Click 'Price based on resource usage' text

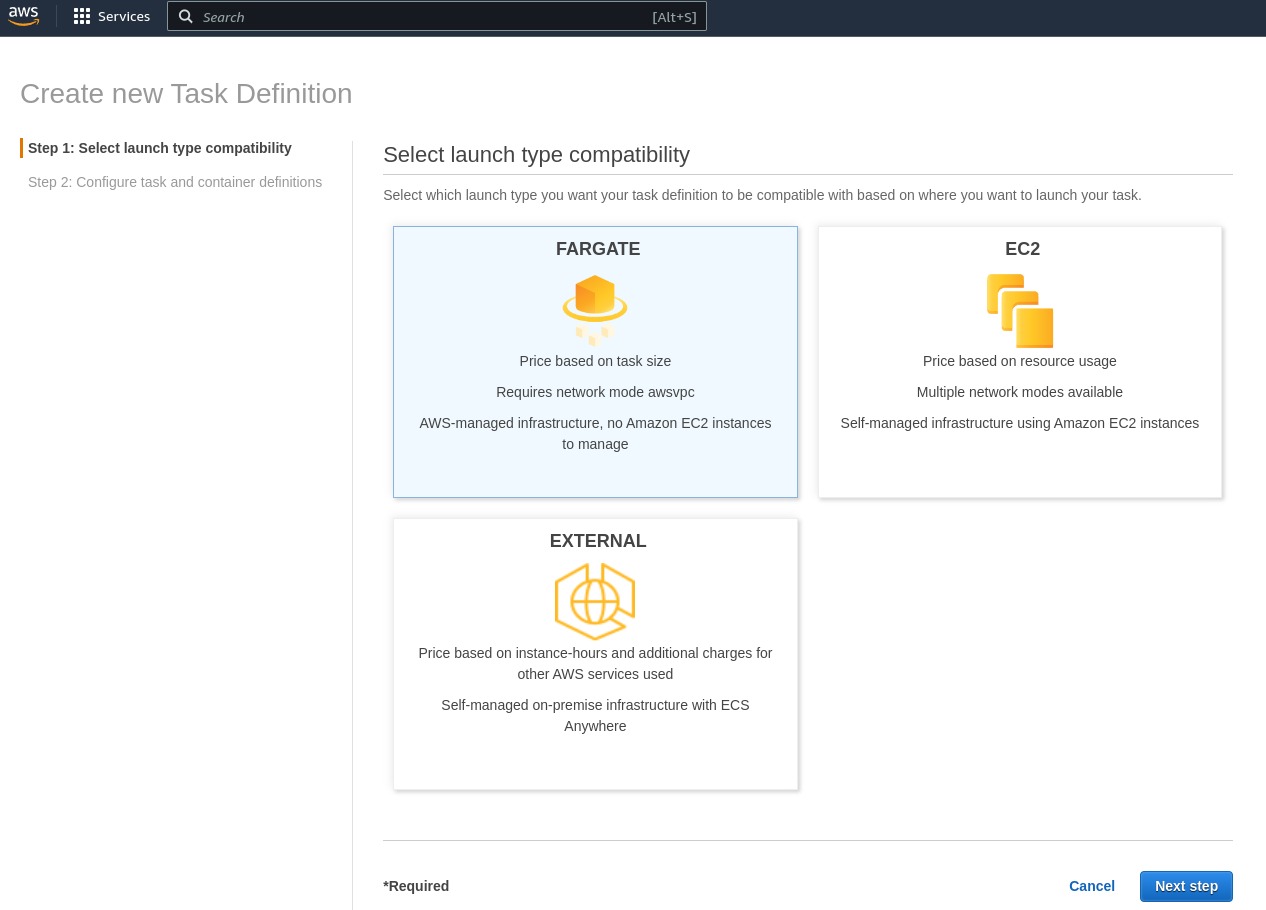click(x=1020, y=361)
